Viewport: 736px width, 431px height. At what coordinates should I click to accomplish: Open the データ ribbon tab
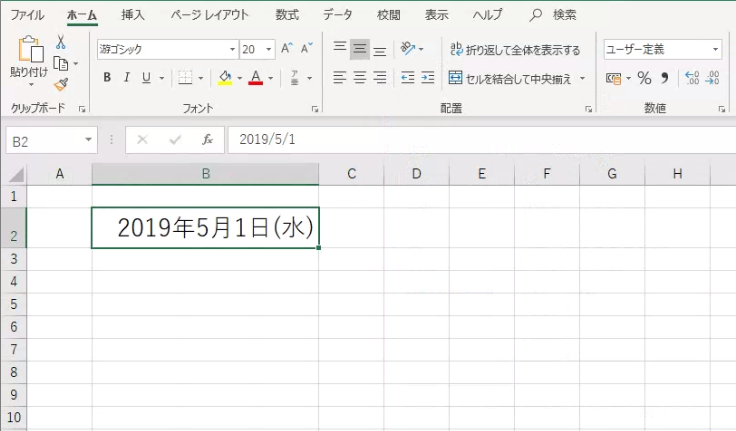click(337, 15)
